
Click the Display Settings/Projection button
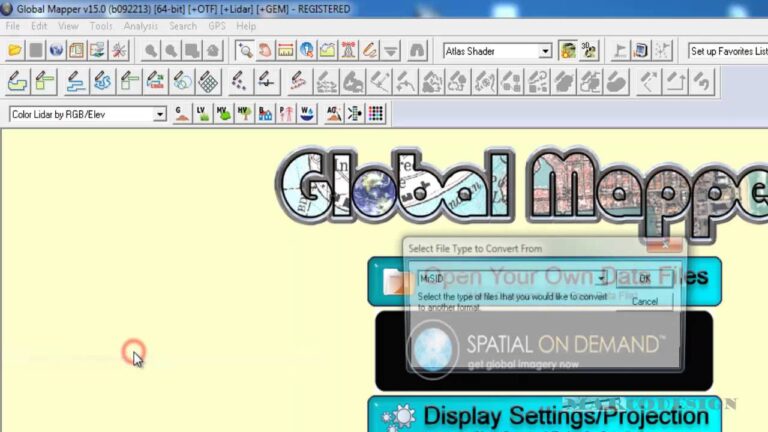[544, 414]
